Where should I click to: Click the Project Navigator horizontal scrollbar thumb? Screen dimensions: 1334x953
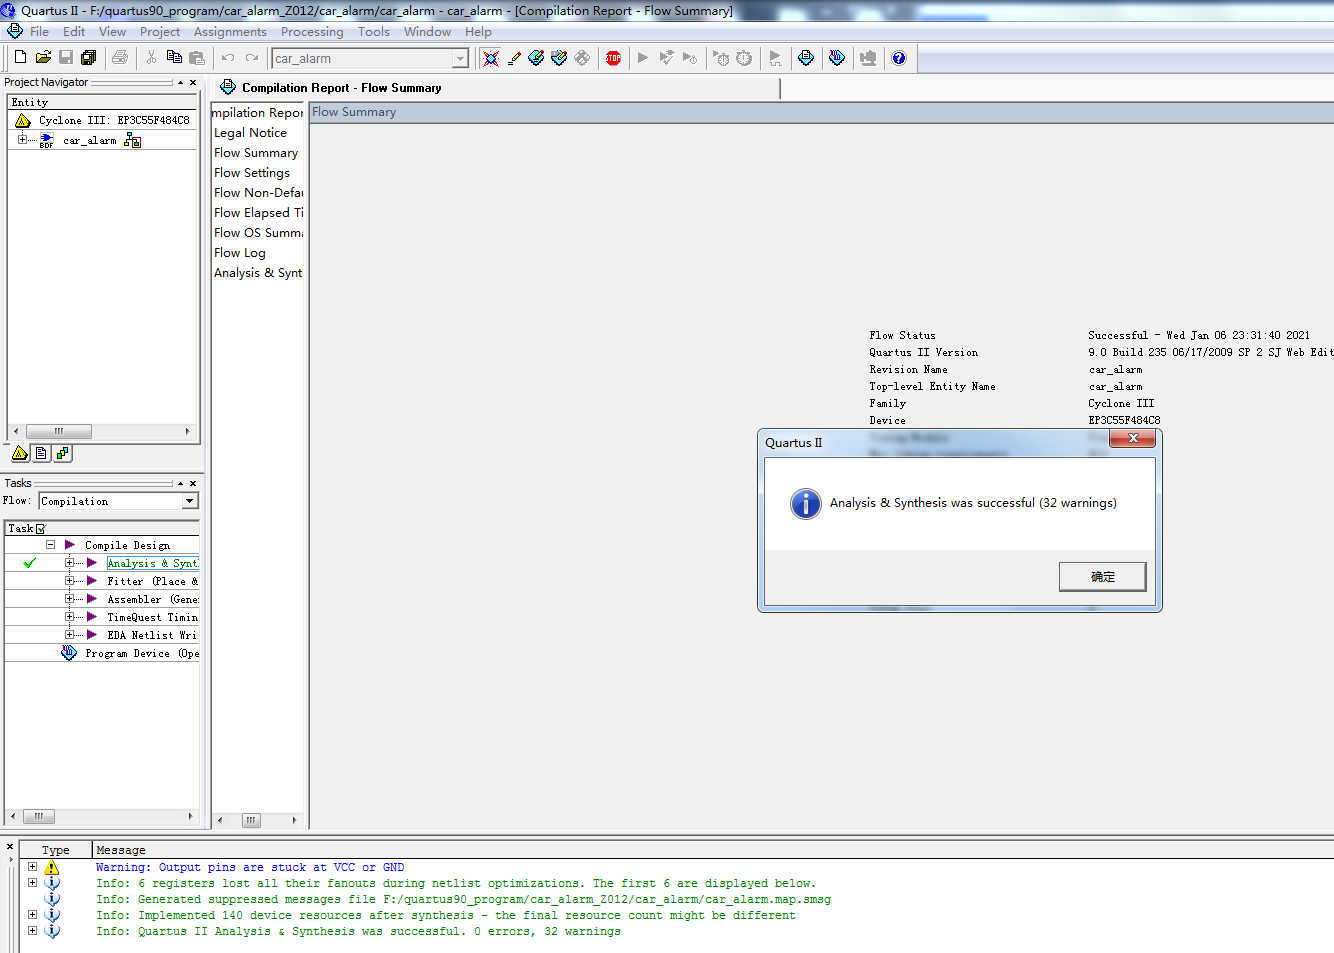[x=59, y=431]
